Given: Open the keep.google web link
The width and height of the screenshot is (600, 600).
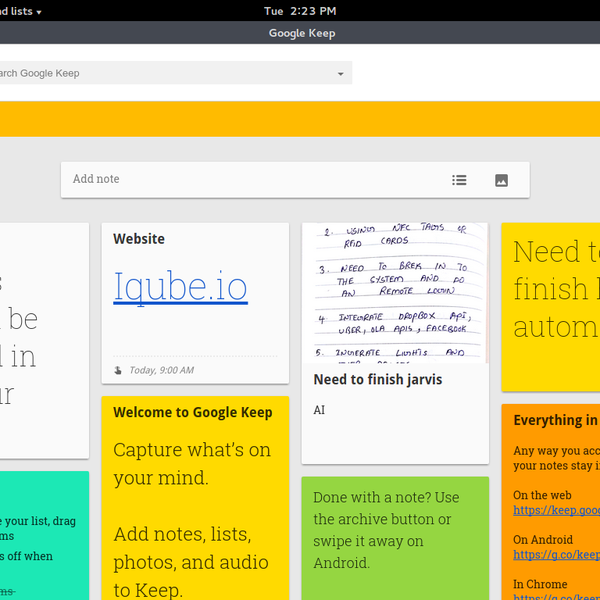Looking at the screenshot, I should click(x=556, y=510).
